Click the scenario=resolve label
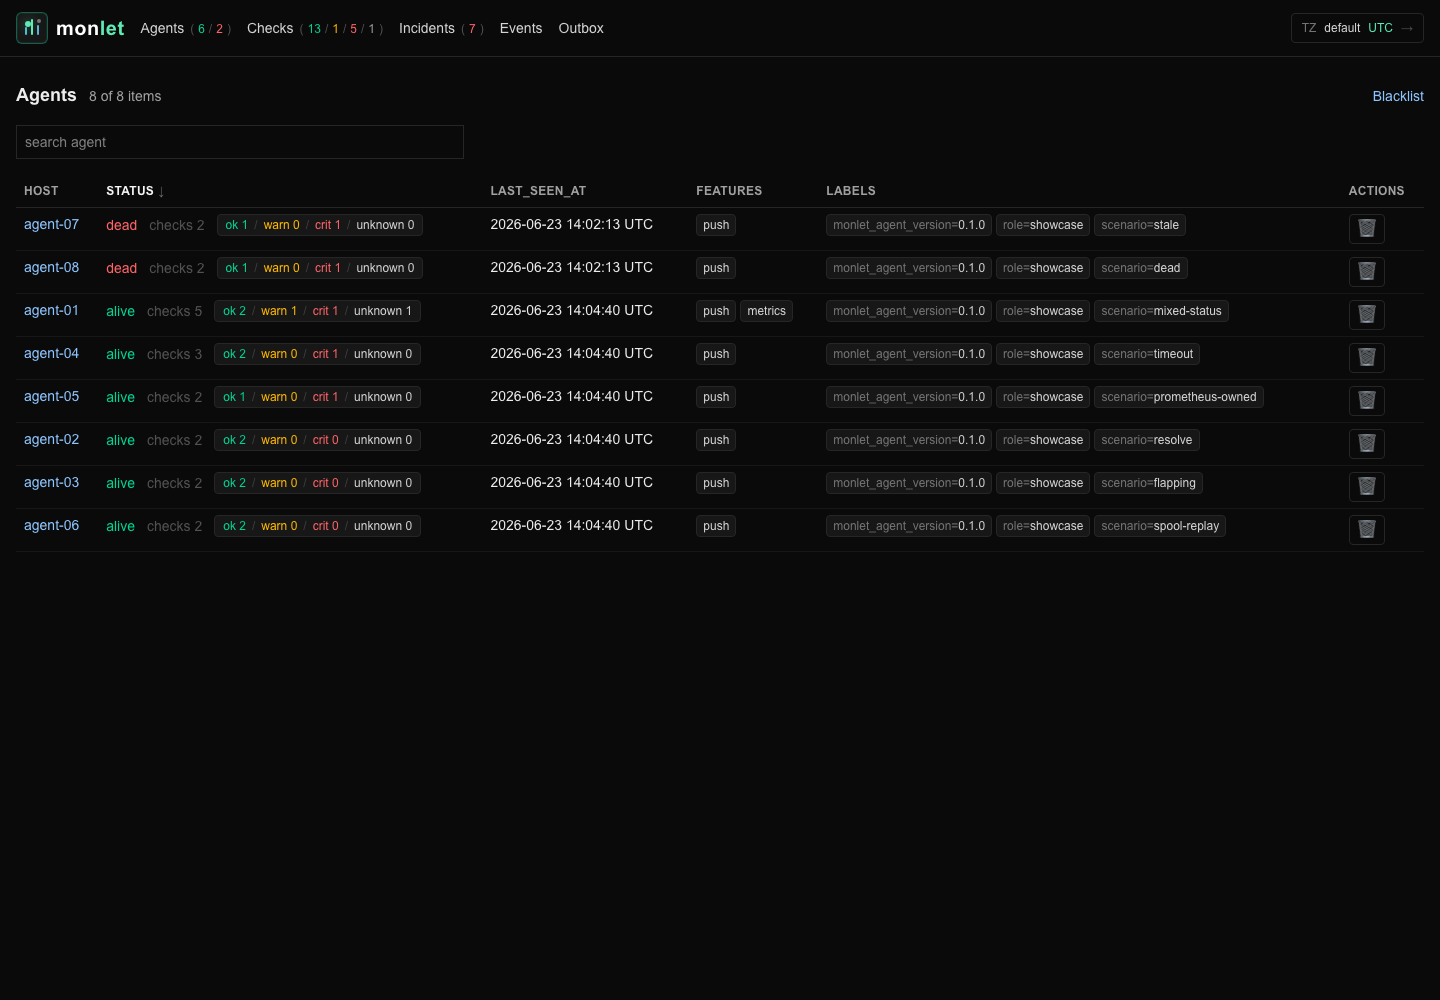The height and width of the screenshot is (1000, 1440). 1147,440
